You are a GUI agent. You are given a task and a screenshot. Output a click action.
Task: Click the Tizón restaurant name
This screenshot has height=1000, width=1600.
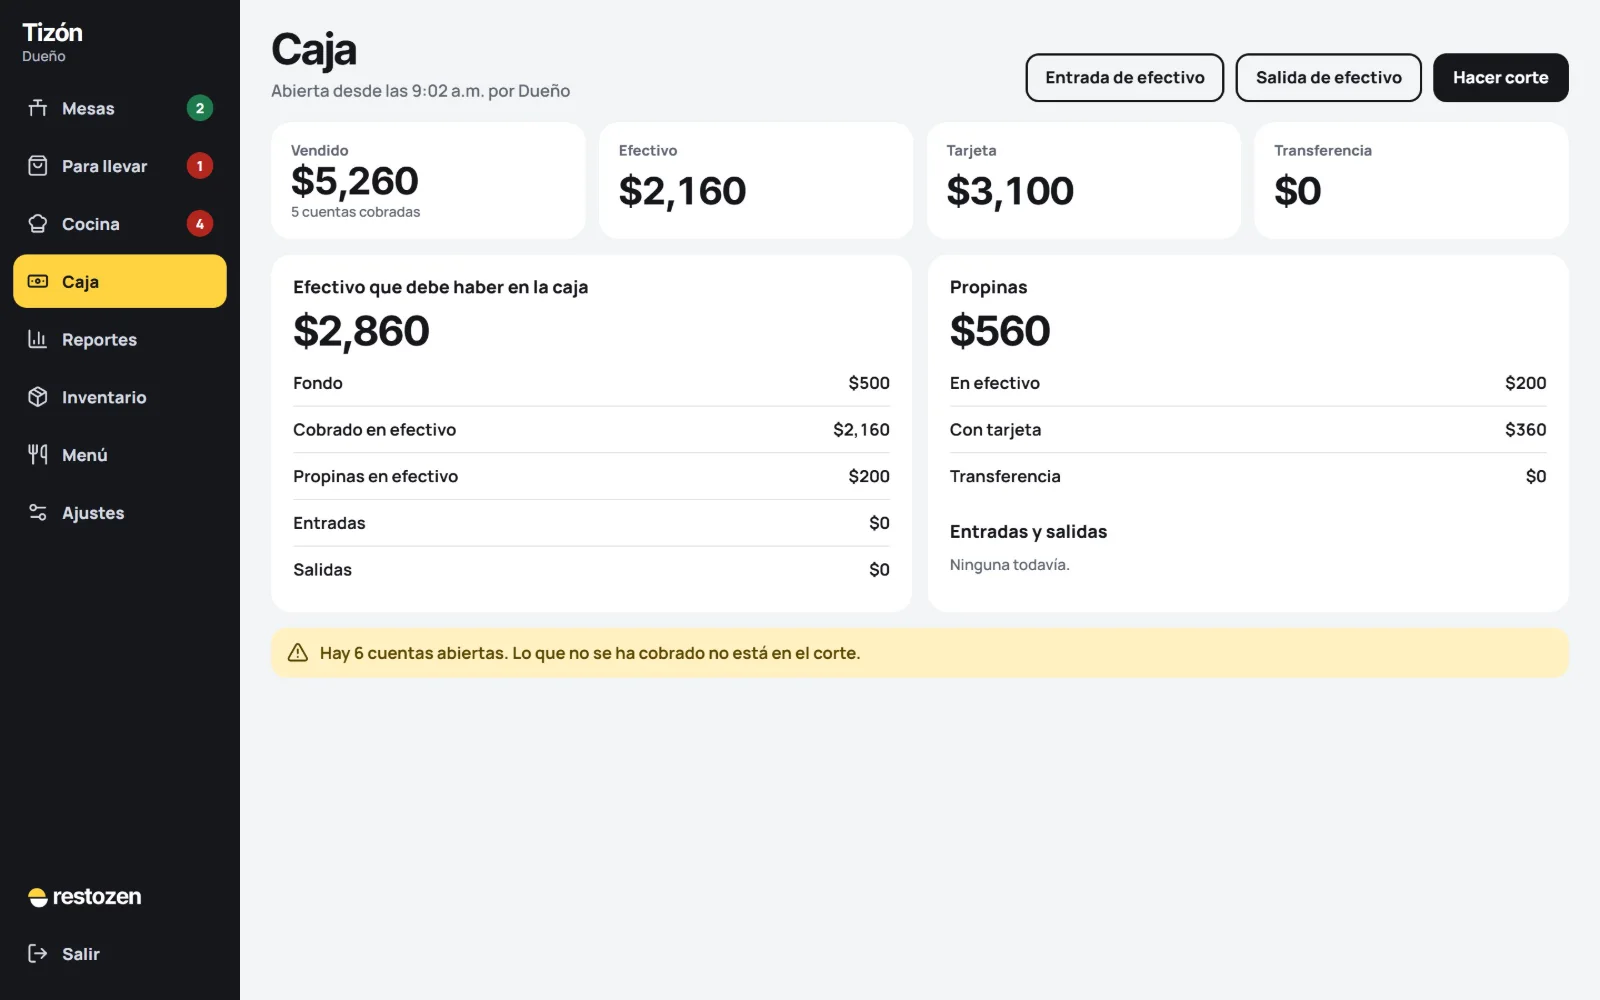pyautogui.click(x=52, y=32)
